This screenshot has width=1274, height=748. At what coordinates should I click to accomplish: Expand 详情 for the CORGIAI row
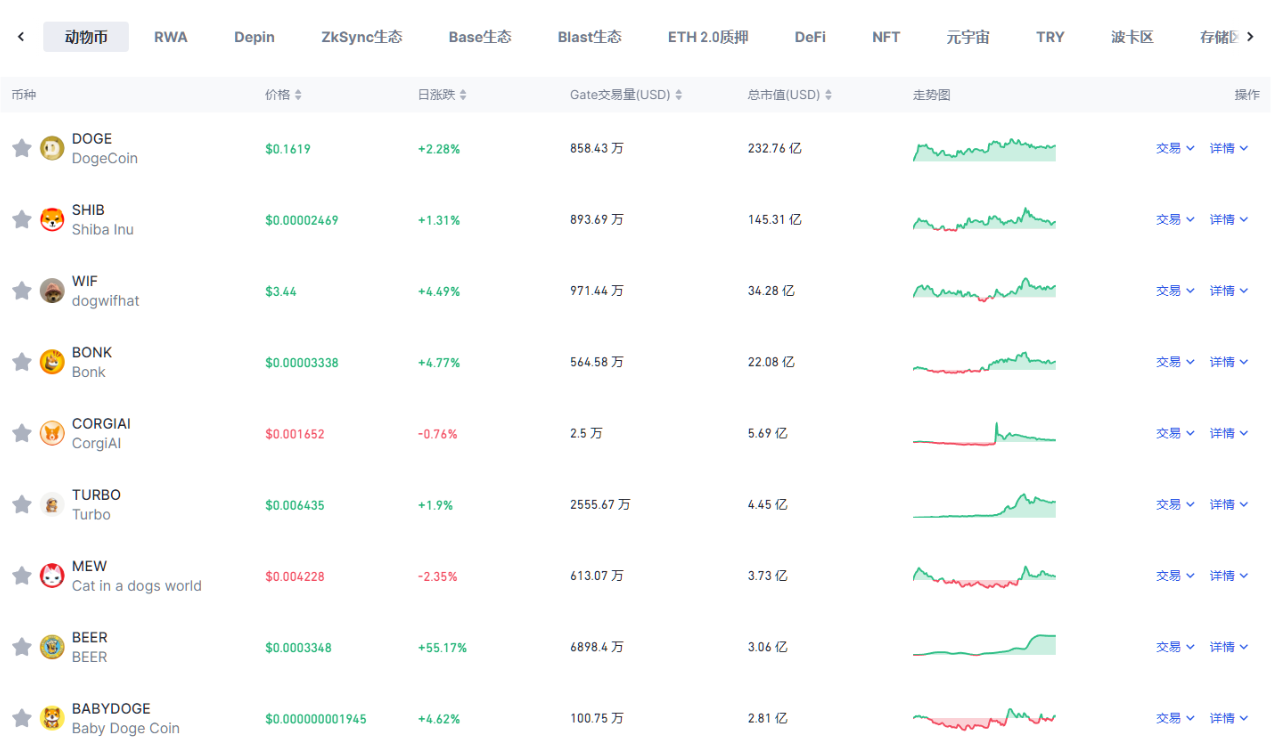[1229, 433]
